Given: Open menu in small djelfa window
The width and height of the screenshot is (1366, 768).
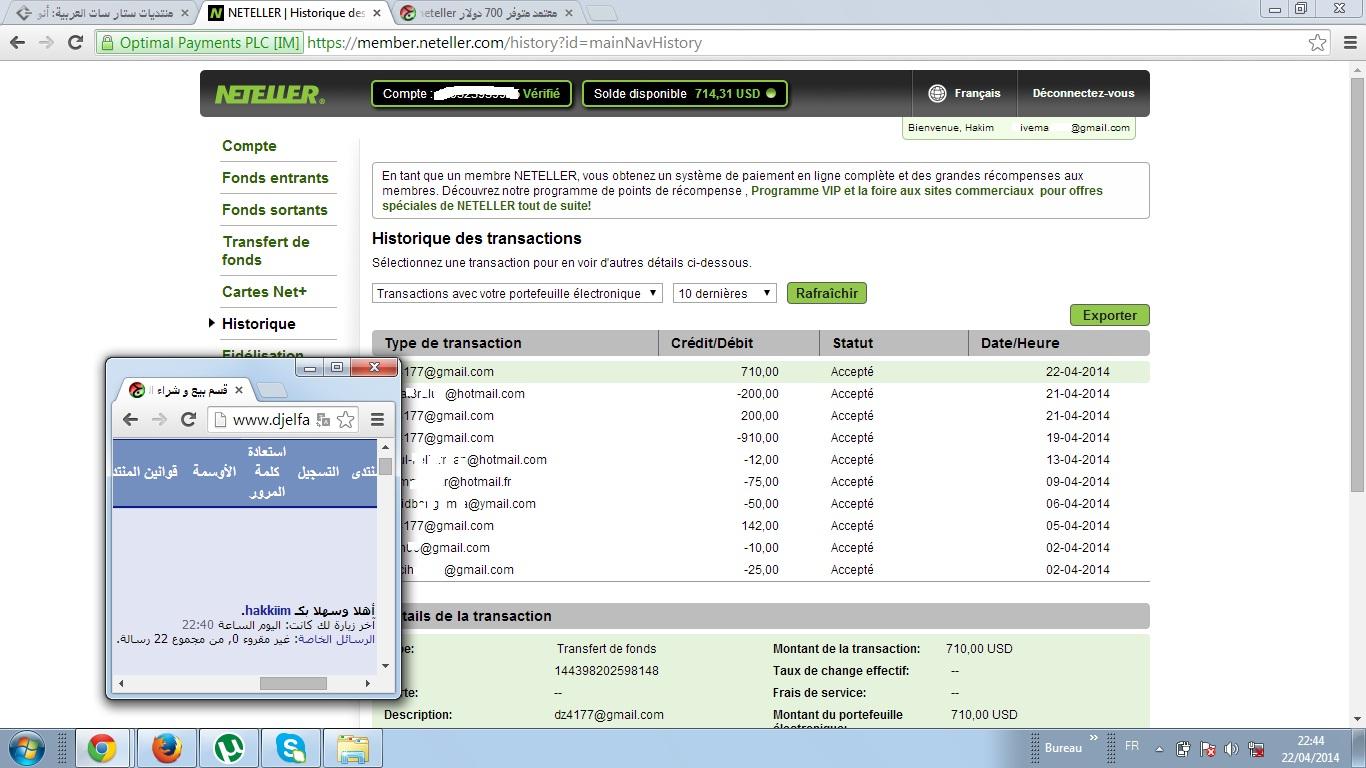Looking at the screenshot, I should click(x=377, y=420).
